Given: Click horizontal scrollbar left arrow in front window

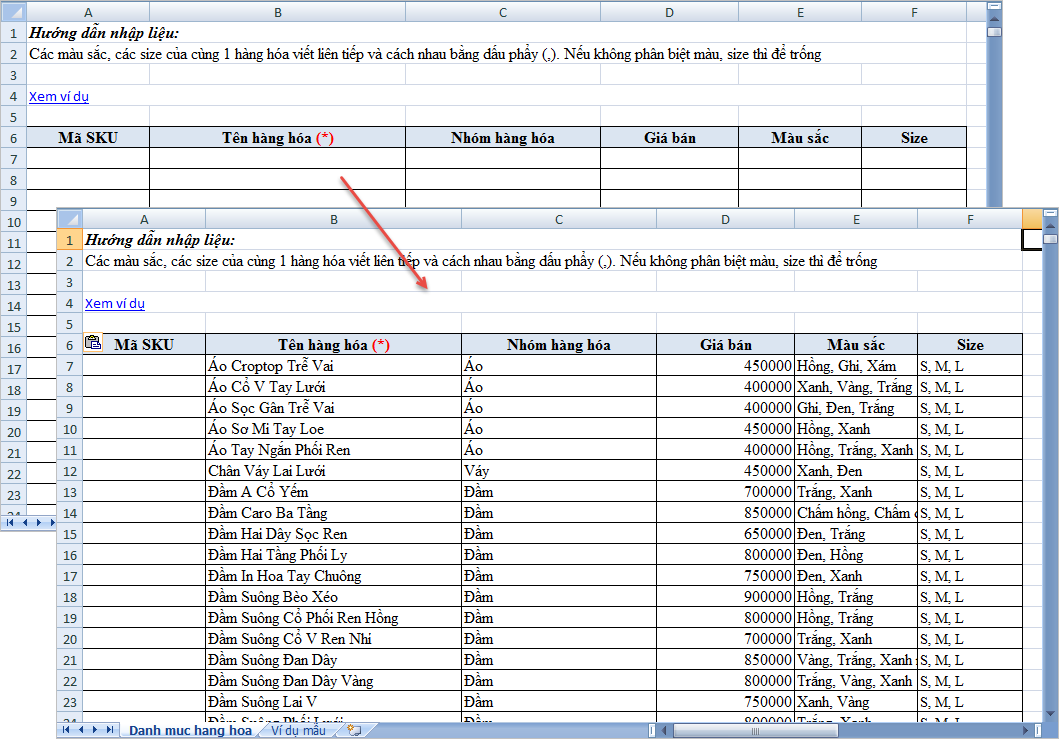Looking at the screenshot, I should (664, 731).
